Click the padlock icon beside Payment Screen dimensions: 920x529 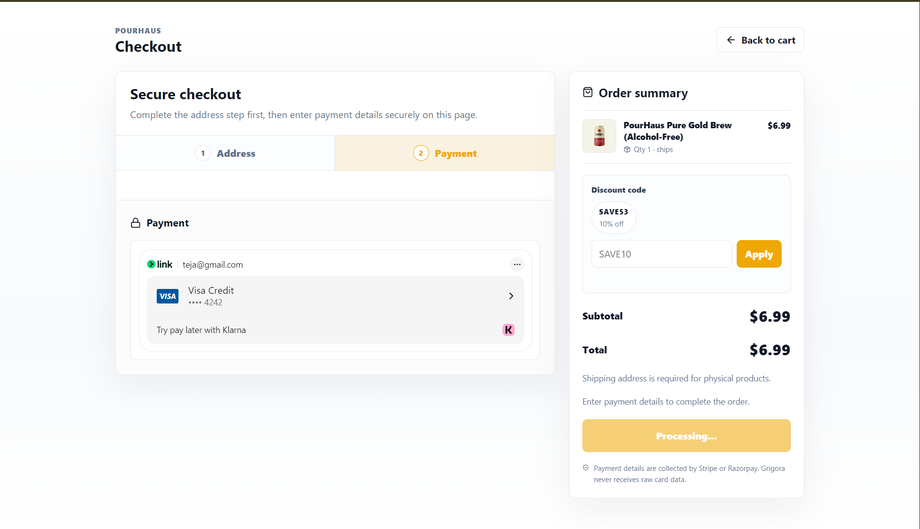coord(136,223)
